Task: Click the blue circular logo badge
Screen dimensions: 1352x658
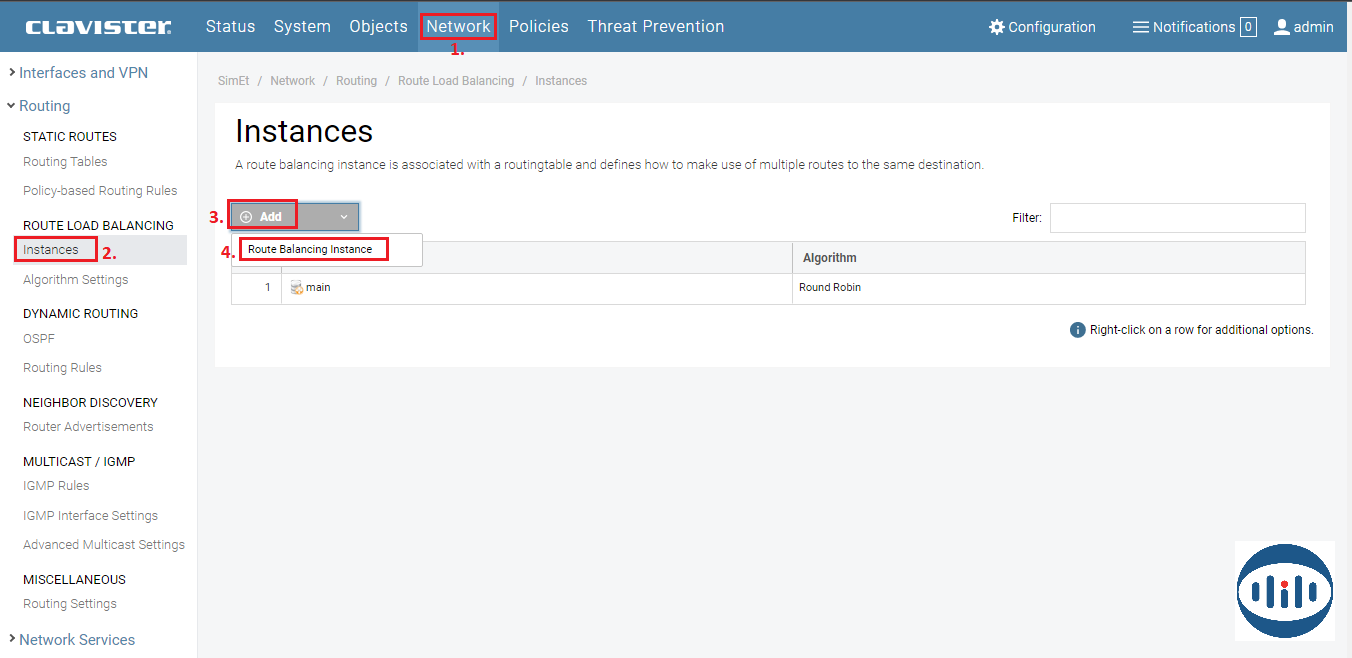Action: (x=1284, y=591)
